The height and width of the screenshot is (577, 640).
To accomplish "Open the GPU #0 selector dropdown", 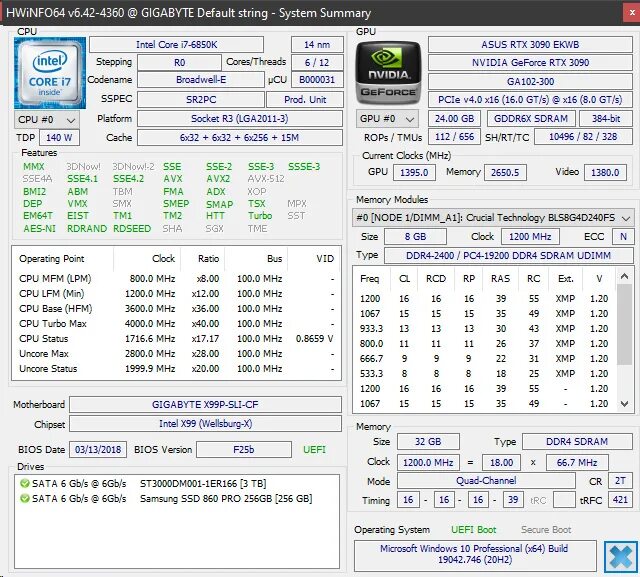I will coord(387,119).
